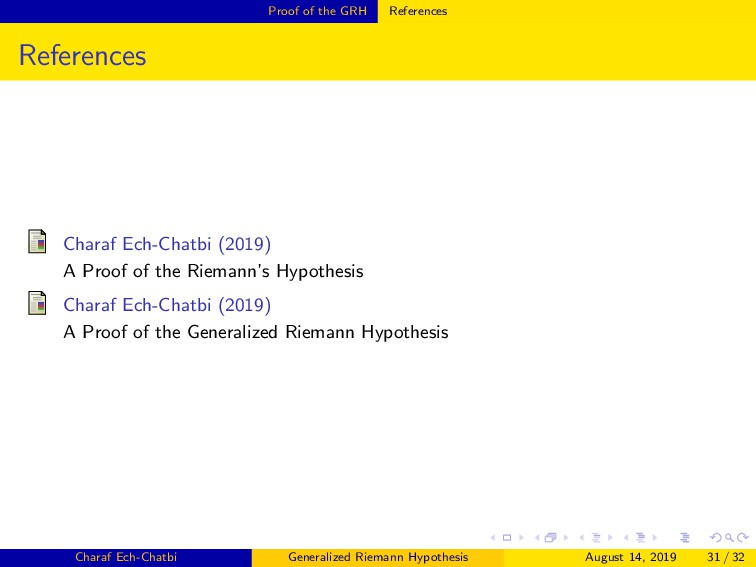Click previous subsection arrow in navigation symbols
Screen dimensions: 756x567
click(x=581, y=538)
